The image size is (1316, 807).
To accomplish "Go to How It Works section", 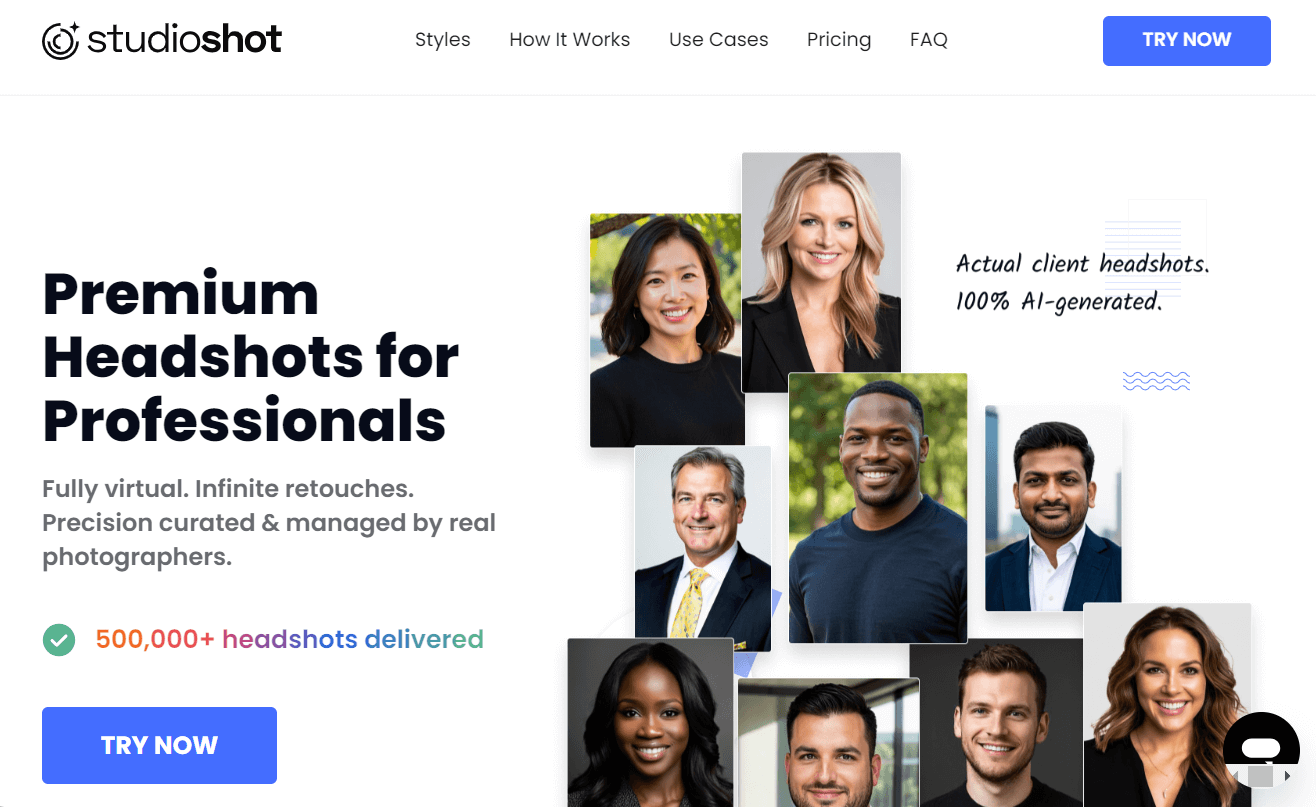I will pyautogui.click(x=570, y=40).
